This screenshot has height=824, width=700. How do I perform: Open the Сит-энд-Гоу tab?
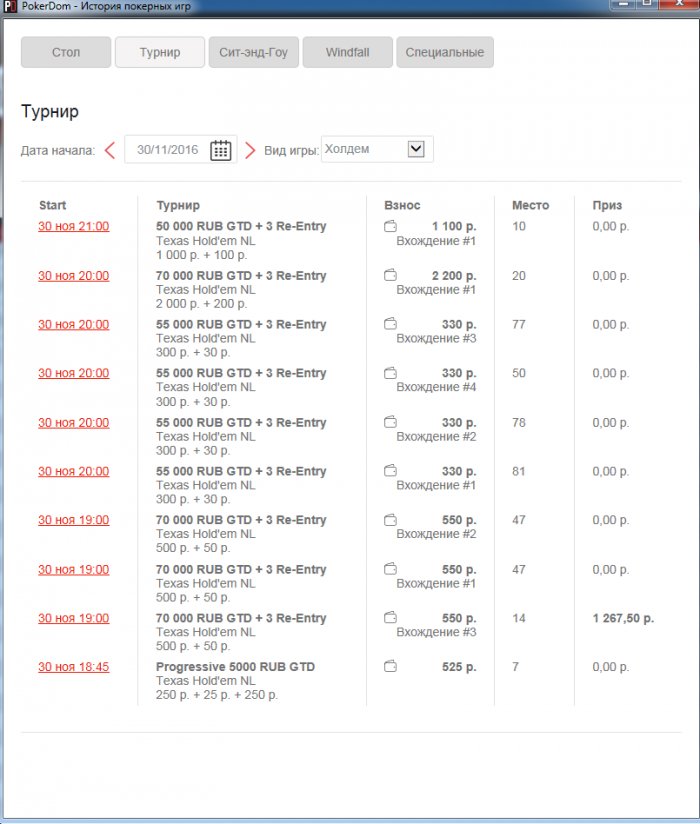(x=253, y=52)
